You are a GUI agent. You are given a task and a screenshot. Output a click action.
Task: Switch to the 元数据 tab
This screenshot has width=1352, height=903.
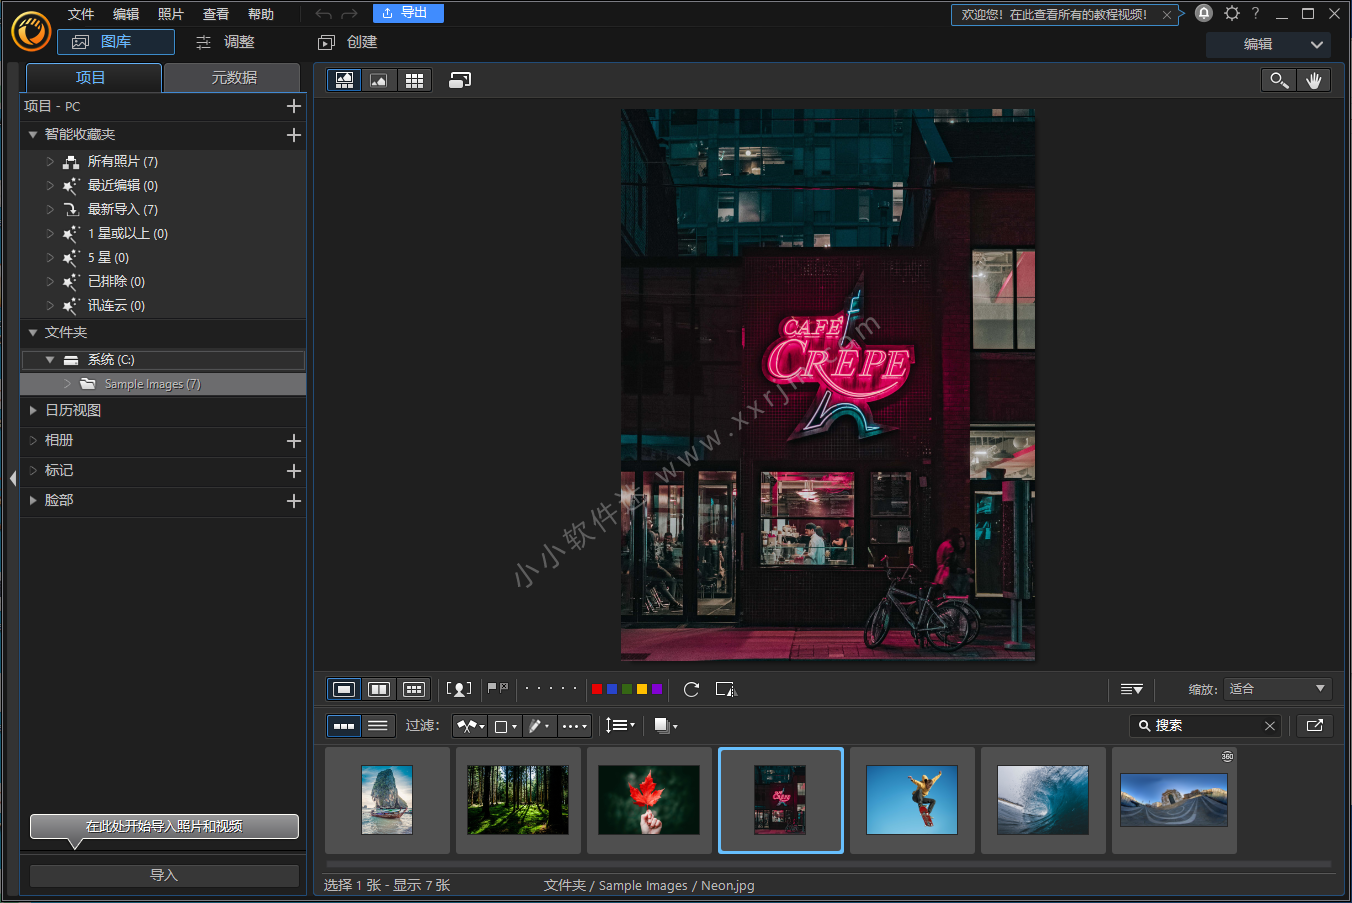pos(233,78)
